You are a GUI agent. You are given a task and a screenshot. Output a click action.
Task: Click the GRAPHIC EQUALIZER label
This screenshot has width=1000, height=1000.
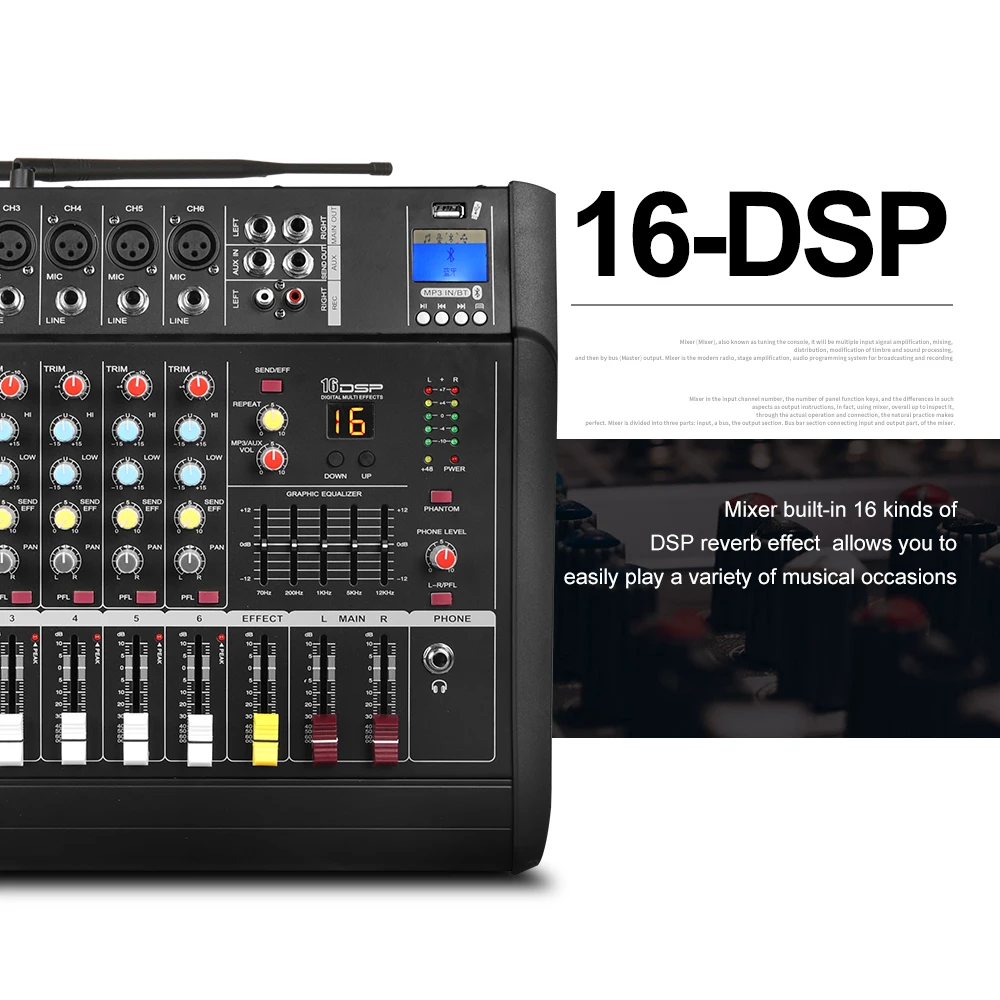[323, 494]
